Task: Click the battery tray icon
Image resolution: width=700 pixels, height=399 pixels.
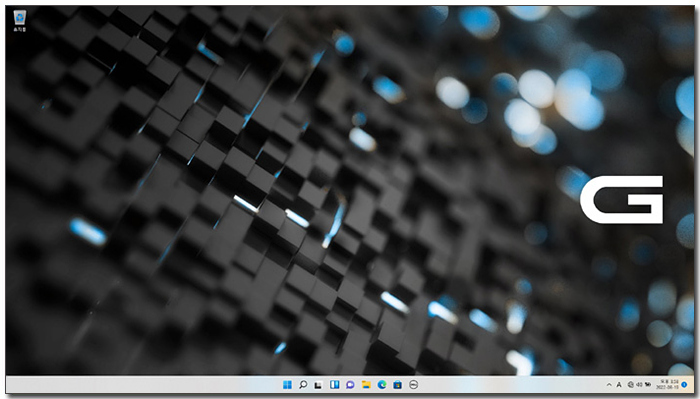Action: (647, 385)
